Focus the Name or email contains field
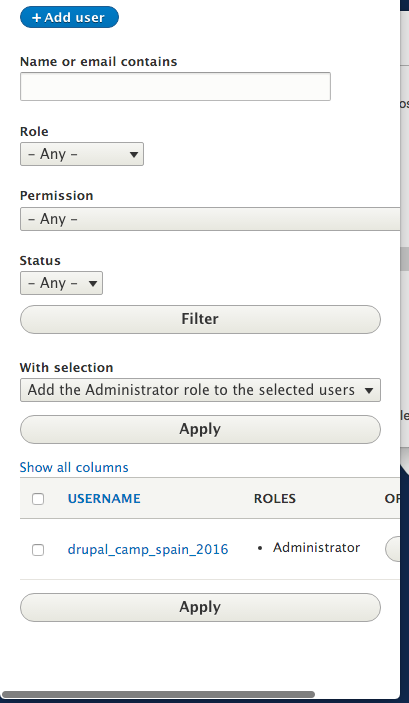409x703 pixels. (175, 87)
